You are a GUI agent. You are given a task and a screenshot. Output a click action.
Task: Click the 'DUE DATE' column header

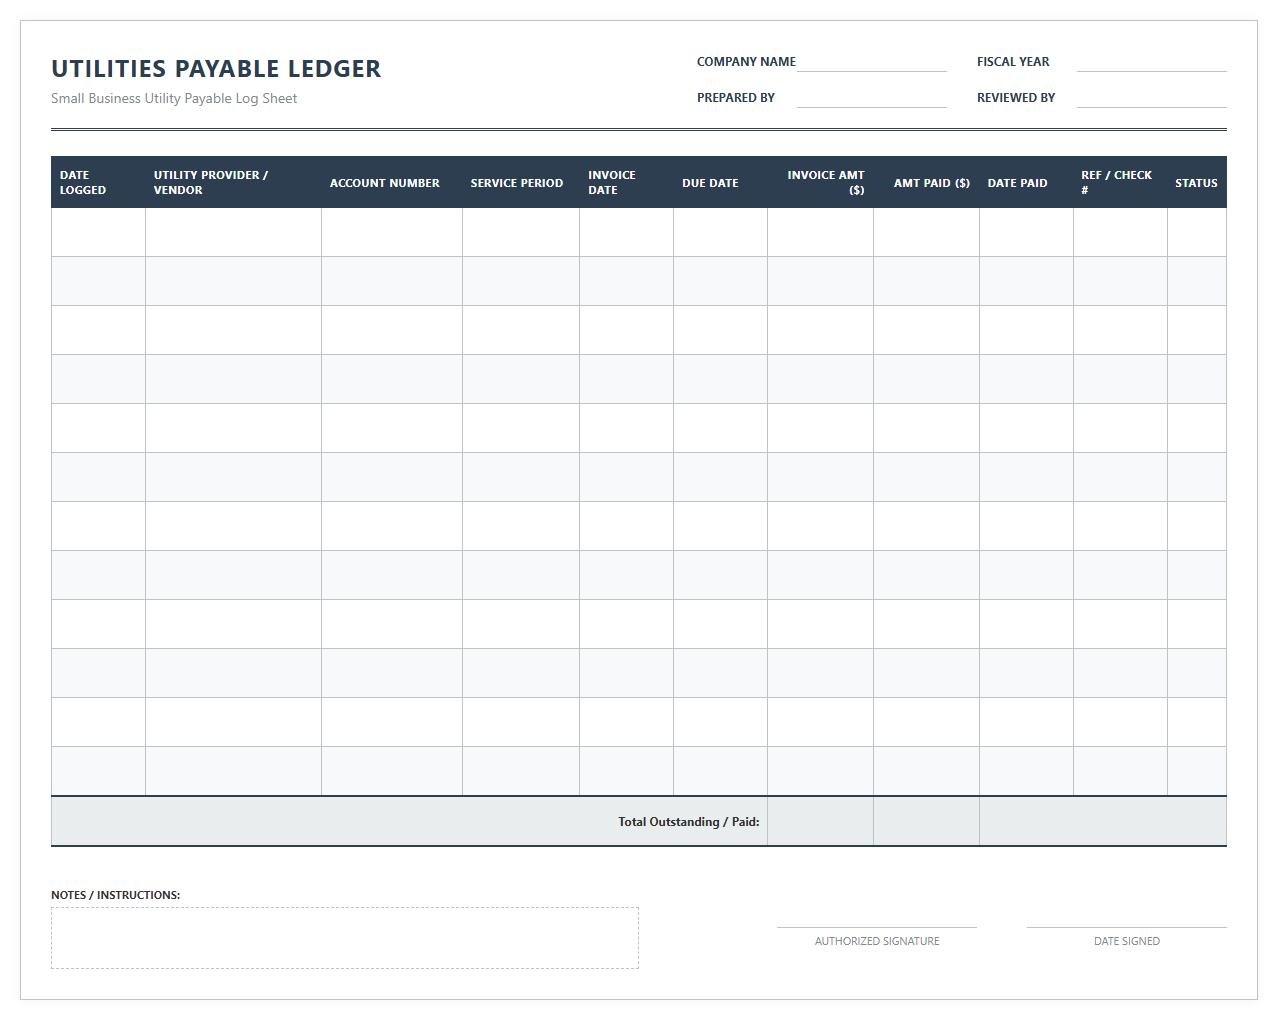point(720,182)
